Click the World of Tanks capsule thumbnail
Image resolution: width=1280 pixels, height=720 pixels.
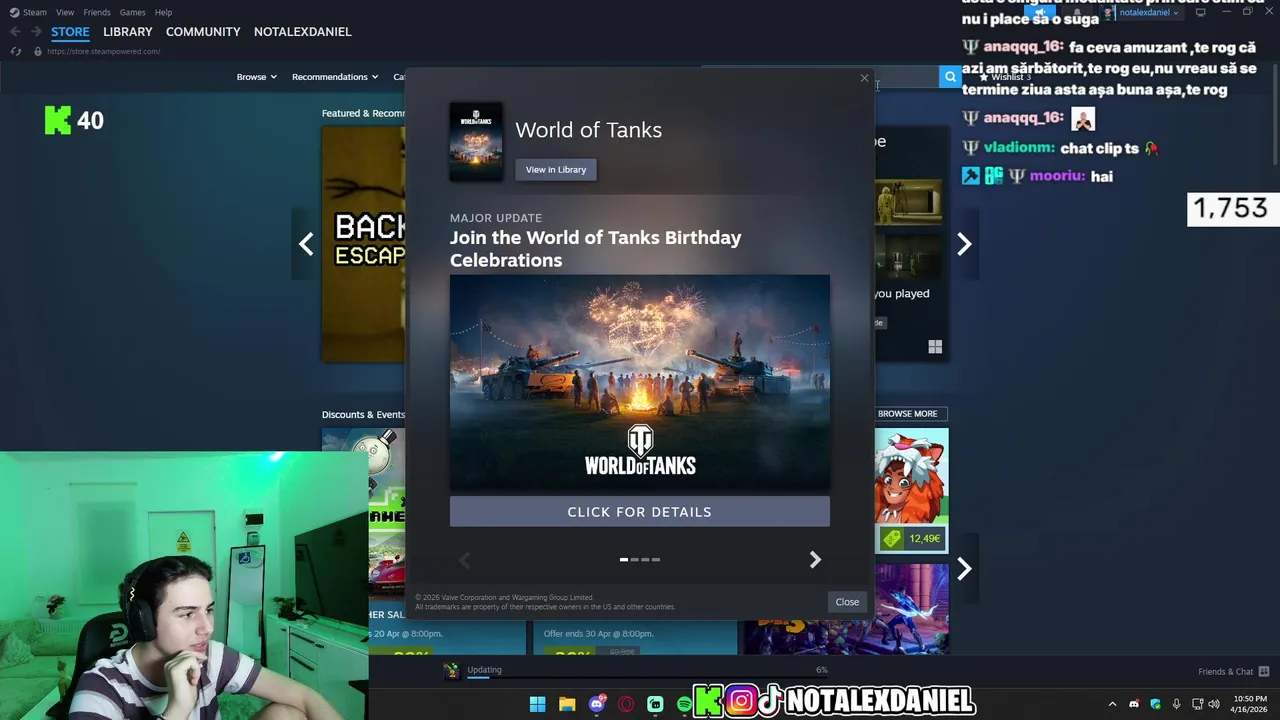[476, 142]
